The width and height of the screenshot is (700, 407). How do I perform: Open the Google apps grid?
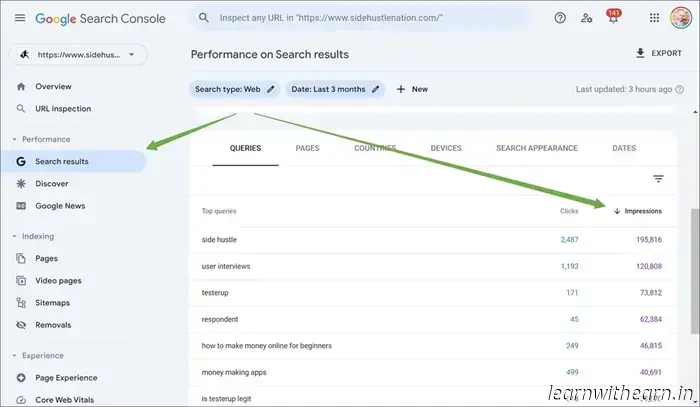(x=654, y=18)
